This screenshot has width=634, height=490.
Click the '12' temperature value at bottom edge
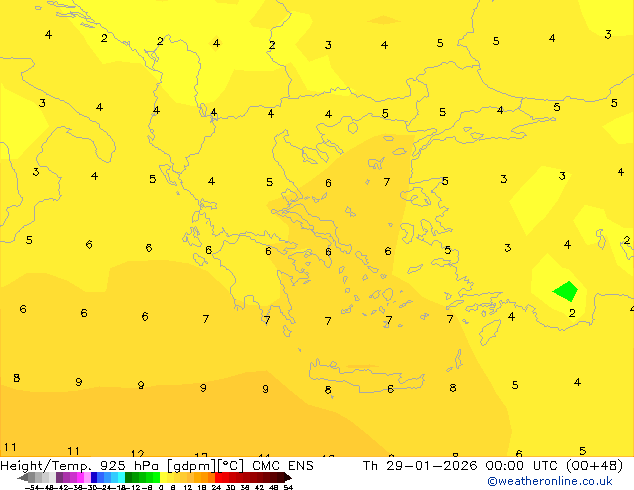pyautogui.click(x=137, y=454)
